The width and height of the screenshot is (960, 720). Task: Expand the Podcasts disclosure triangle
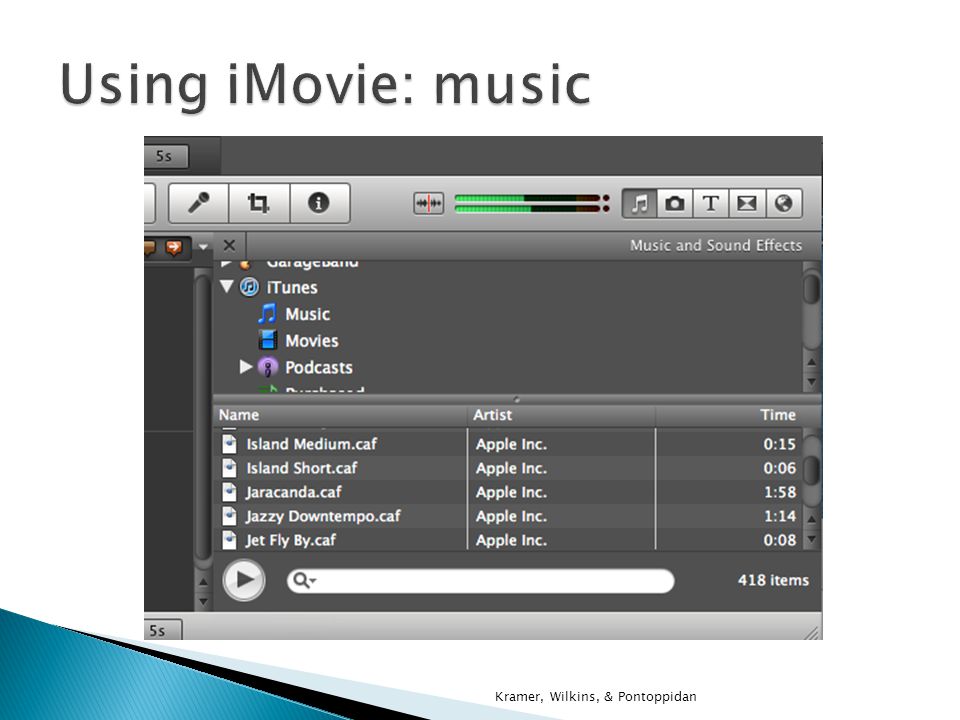tap(246, 367)
